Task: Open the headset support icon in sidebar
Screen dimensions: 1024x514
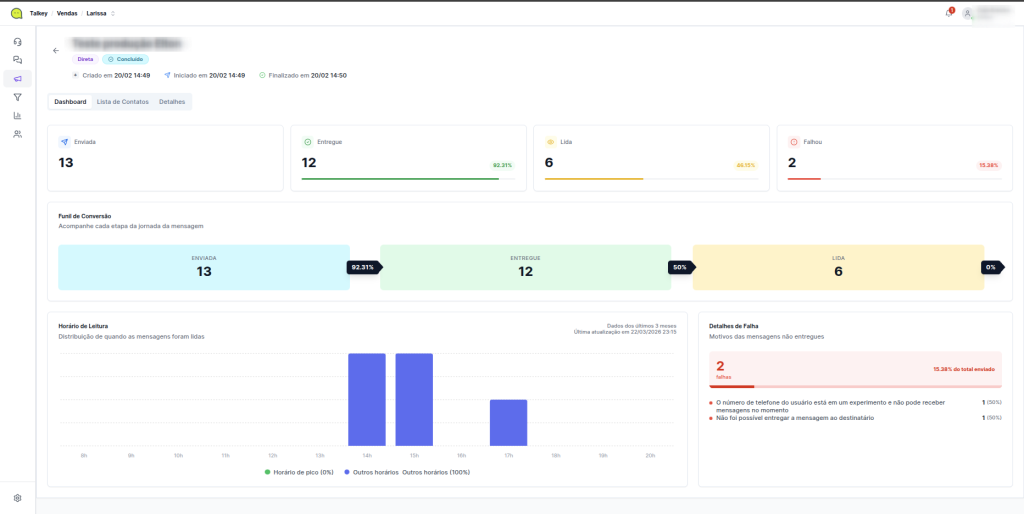Action: point(17,42)
